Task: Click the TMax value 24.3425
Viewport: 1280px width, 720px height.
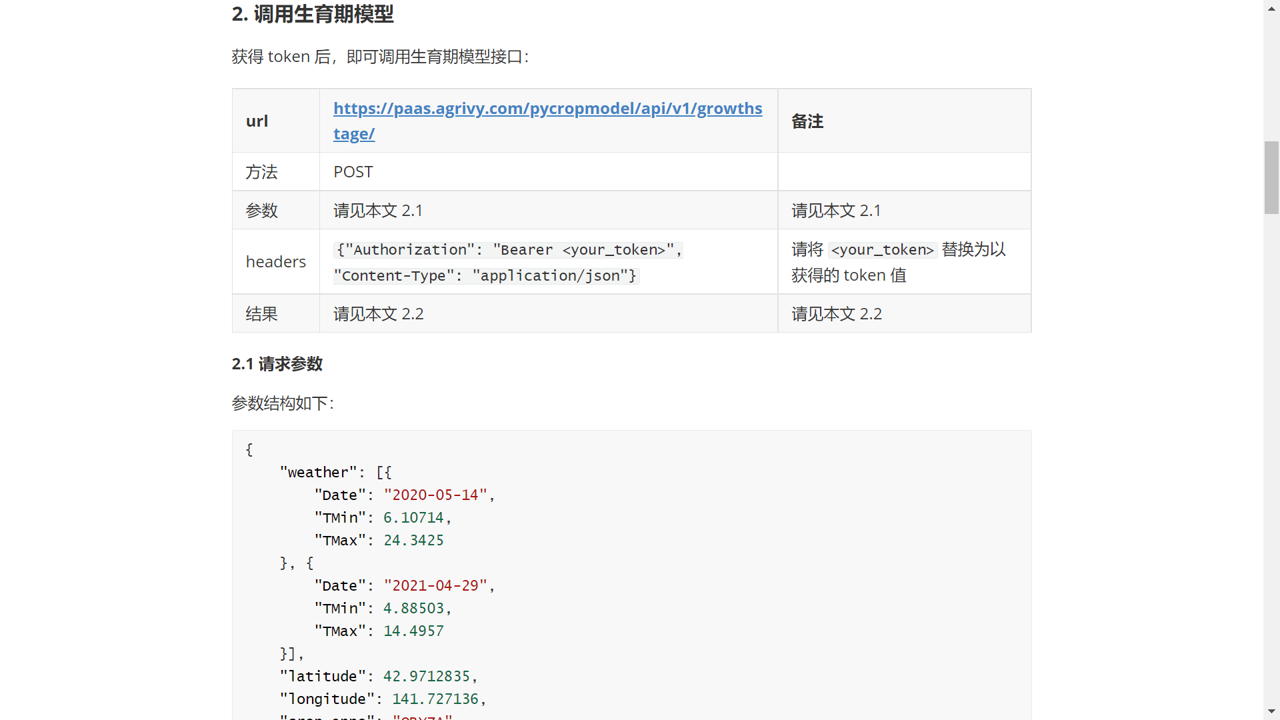Action: point(413,540)
